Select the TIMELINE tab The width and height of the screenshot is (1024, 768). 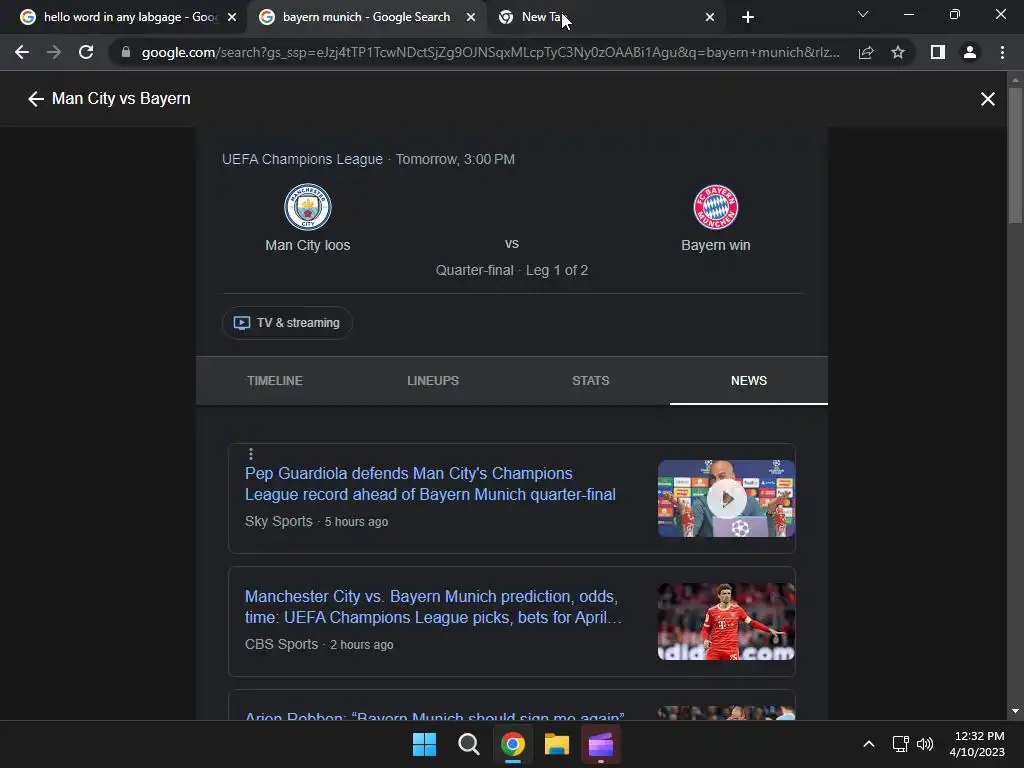(275, 381)
